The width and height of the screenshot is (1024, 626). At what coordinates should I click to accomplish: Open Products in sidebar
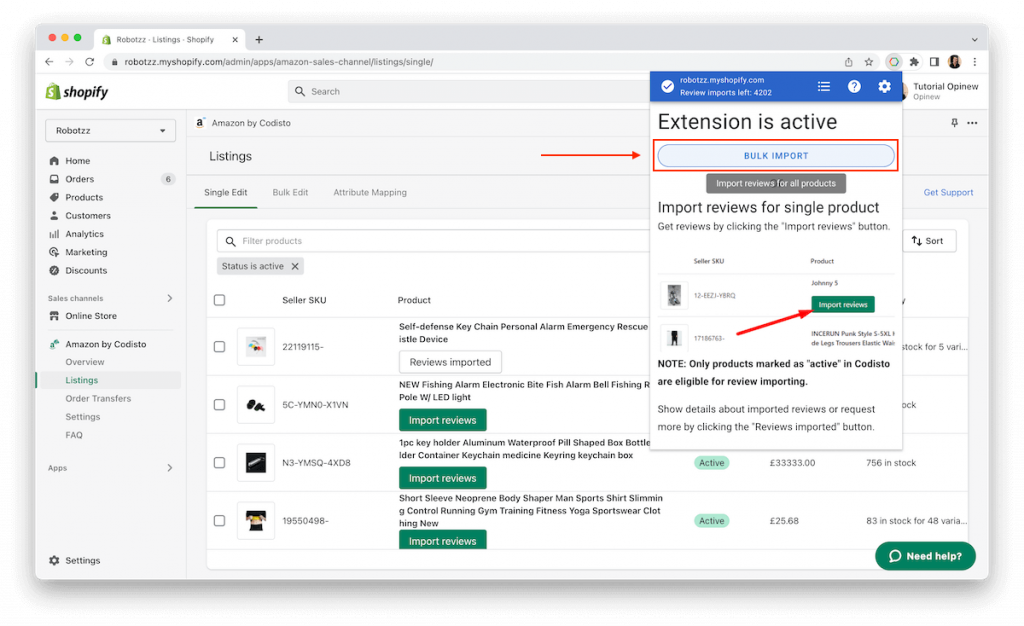click(x=84, y=197)
